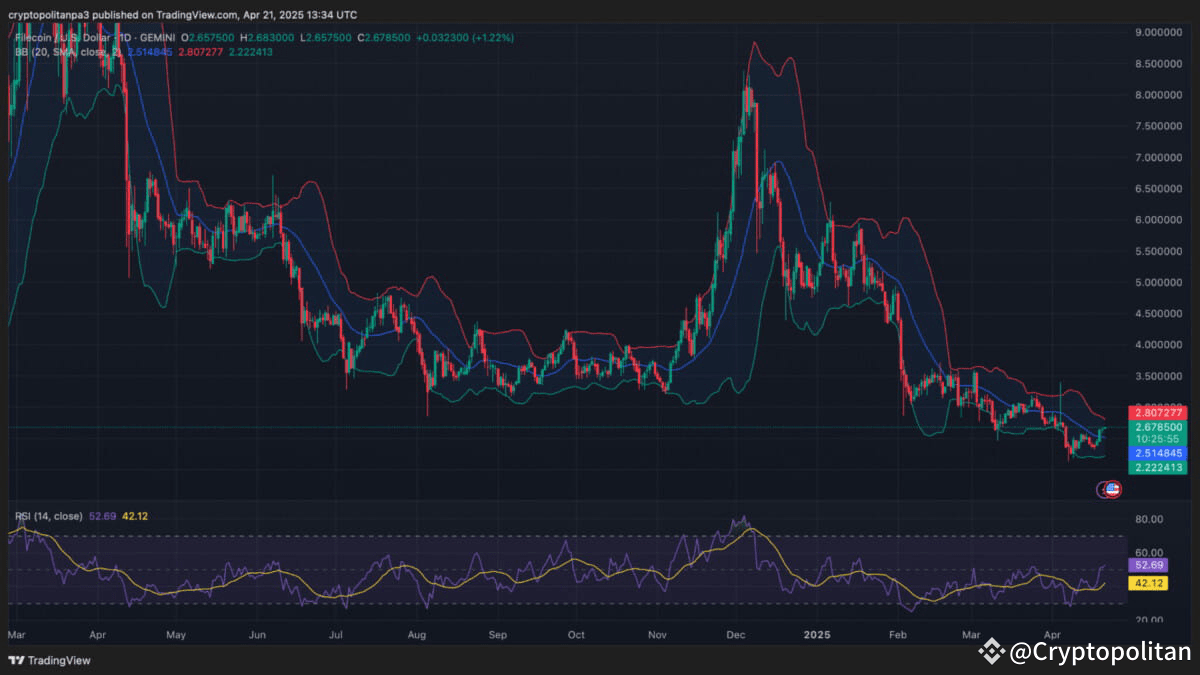1200x675 pixels.
Task: Click yellow 42.12 value in RSI legend
Action: click(x=135, y=516)
